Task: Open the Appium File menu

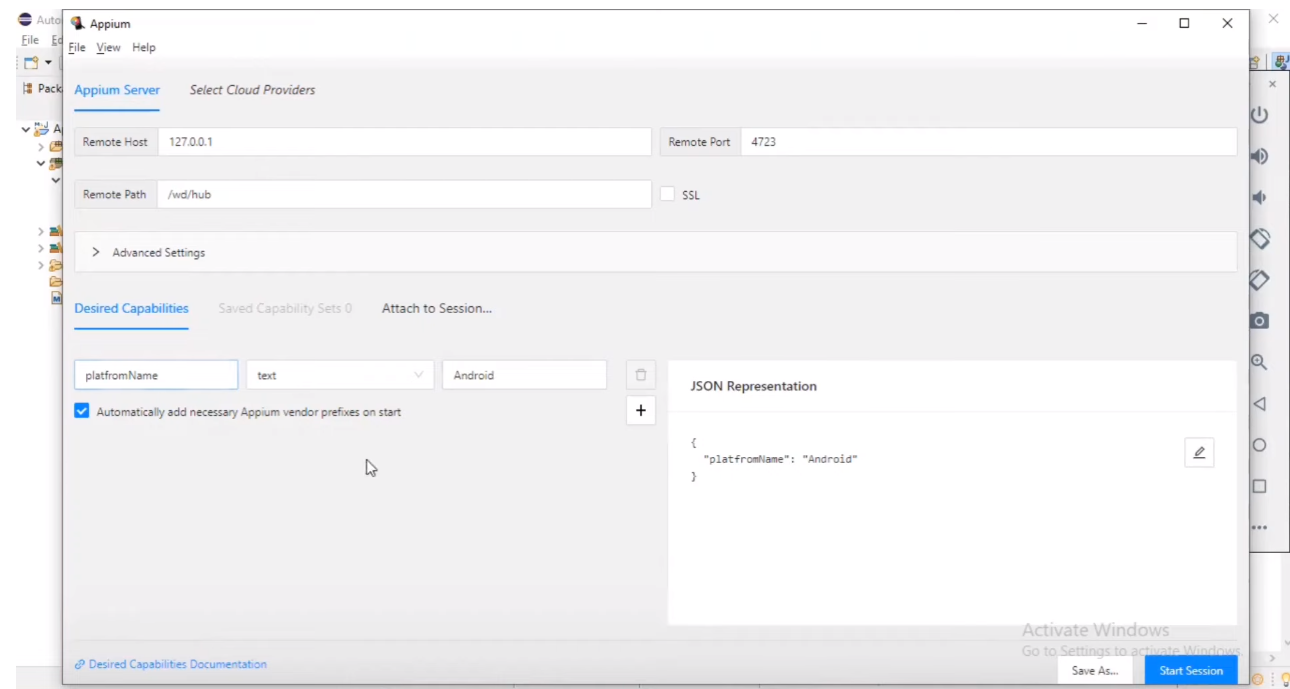Action: point(77,47)
